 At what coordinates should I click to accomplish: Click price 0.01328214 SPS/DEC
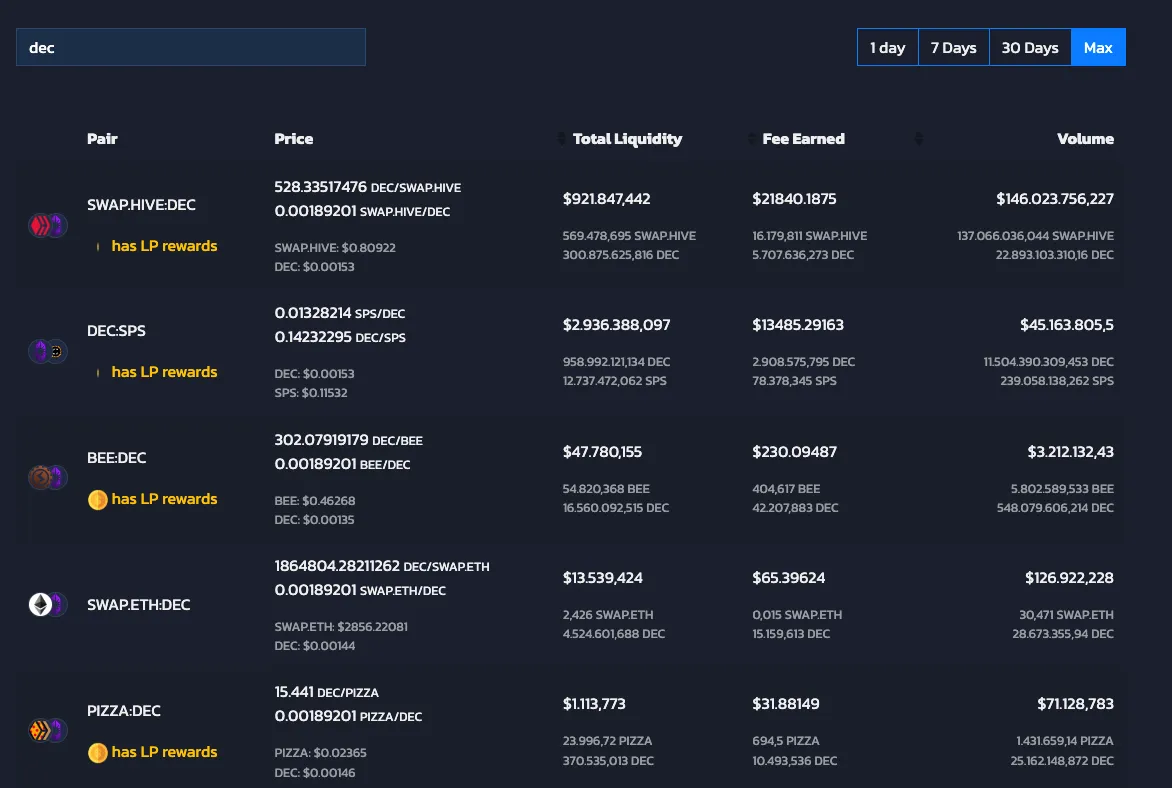pyautogui.click(x=339, y=313)
